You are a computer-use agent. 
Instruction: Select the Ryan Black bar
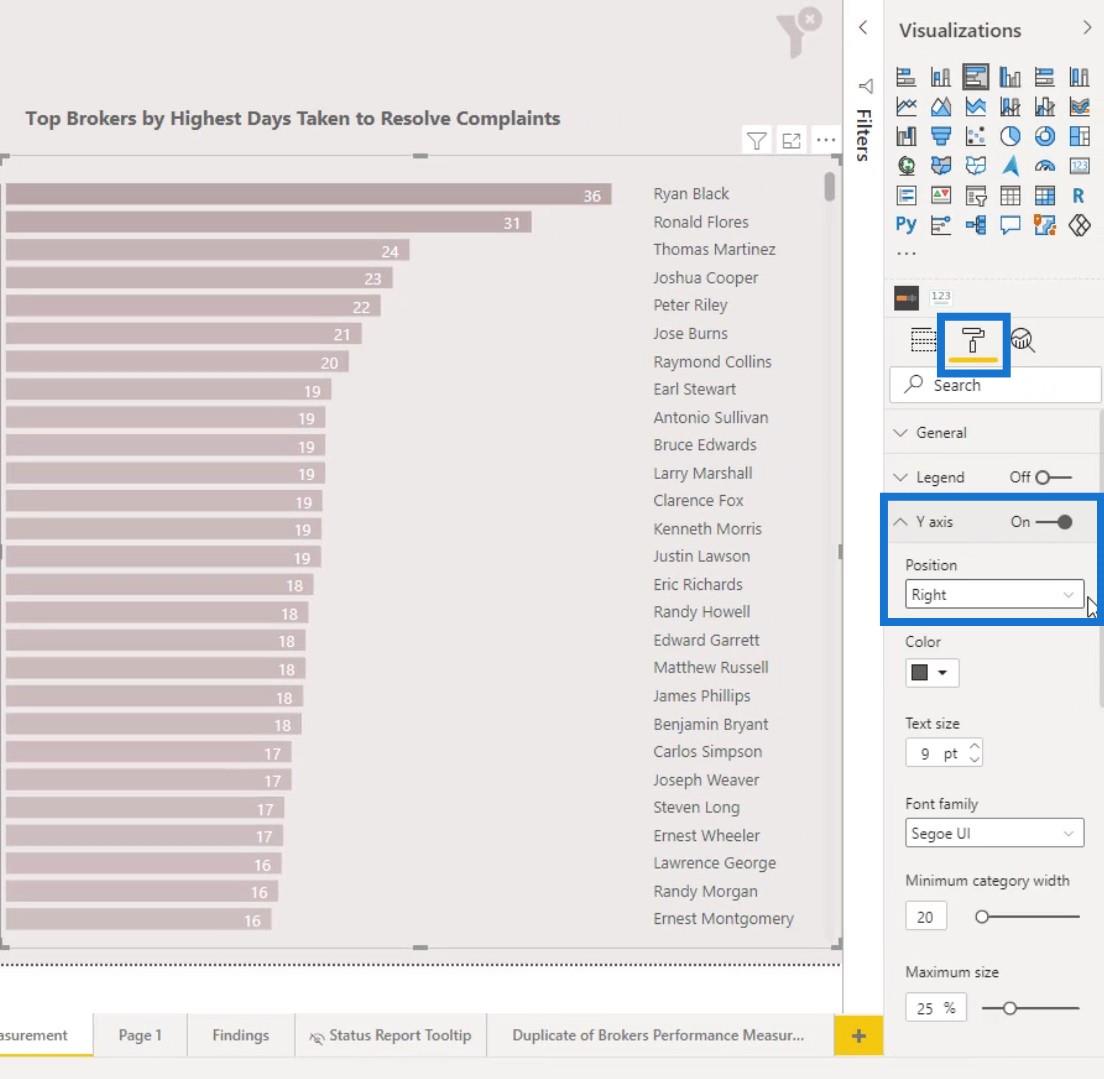coord(308,194)
